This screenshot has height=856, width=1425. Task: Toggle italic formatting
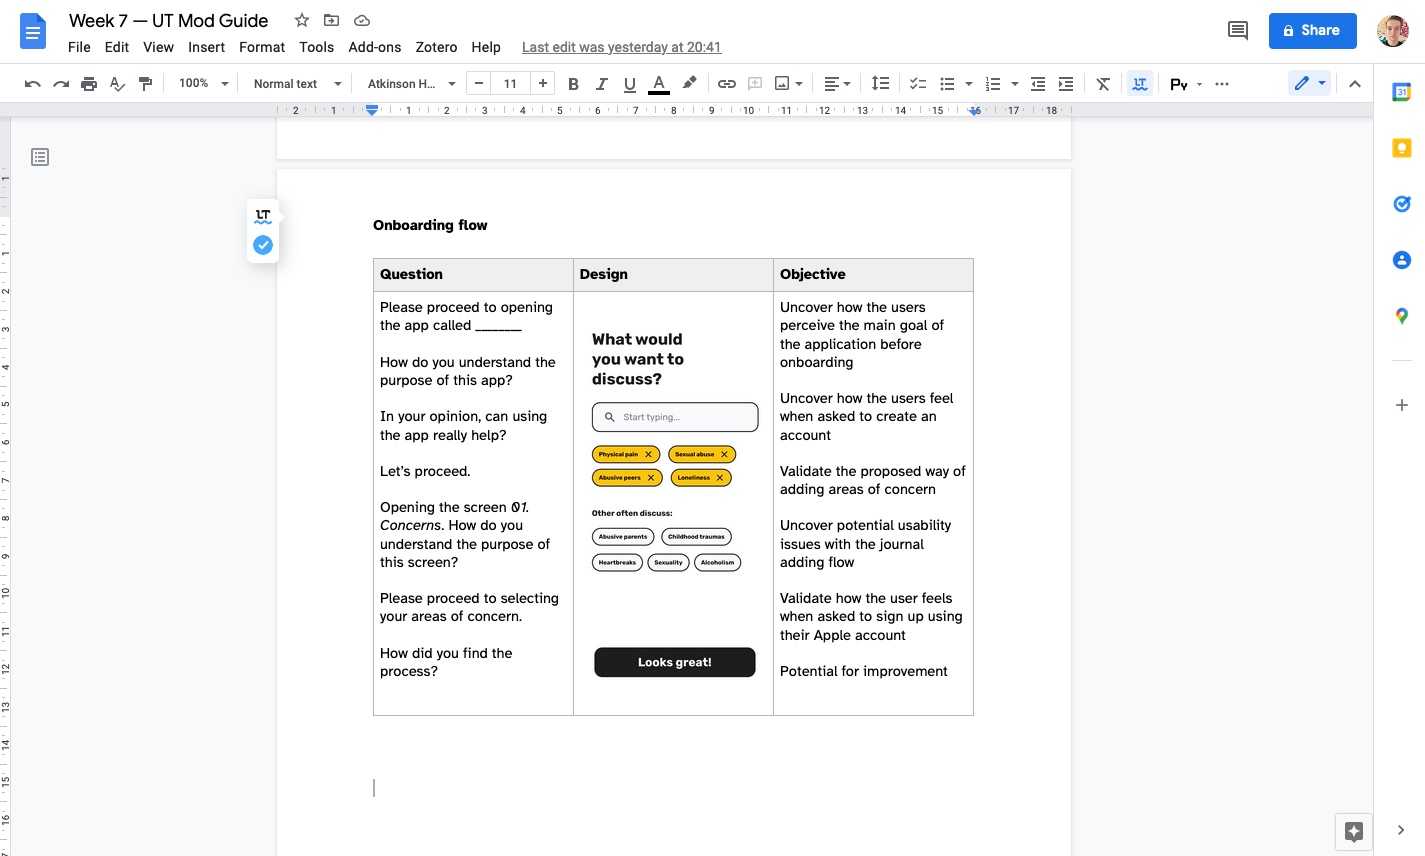coord(601,84)
